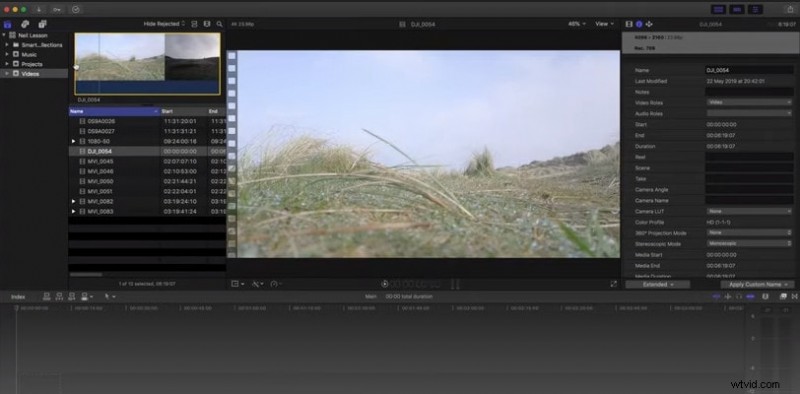Sort by the Start column header

click(184, 111)
